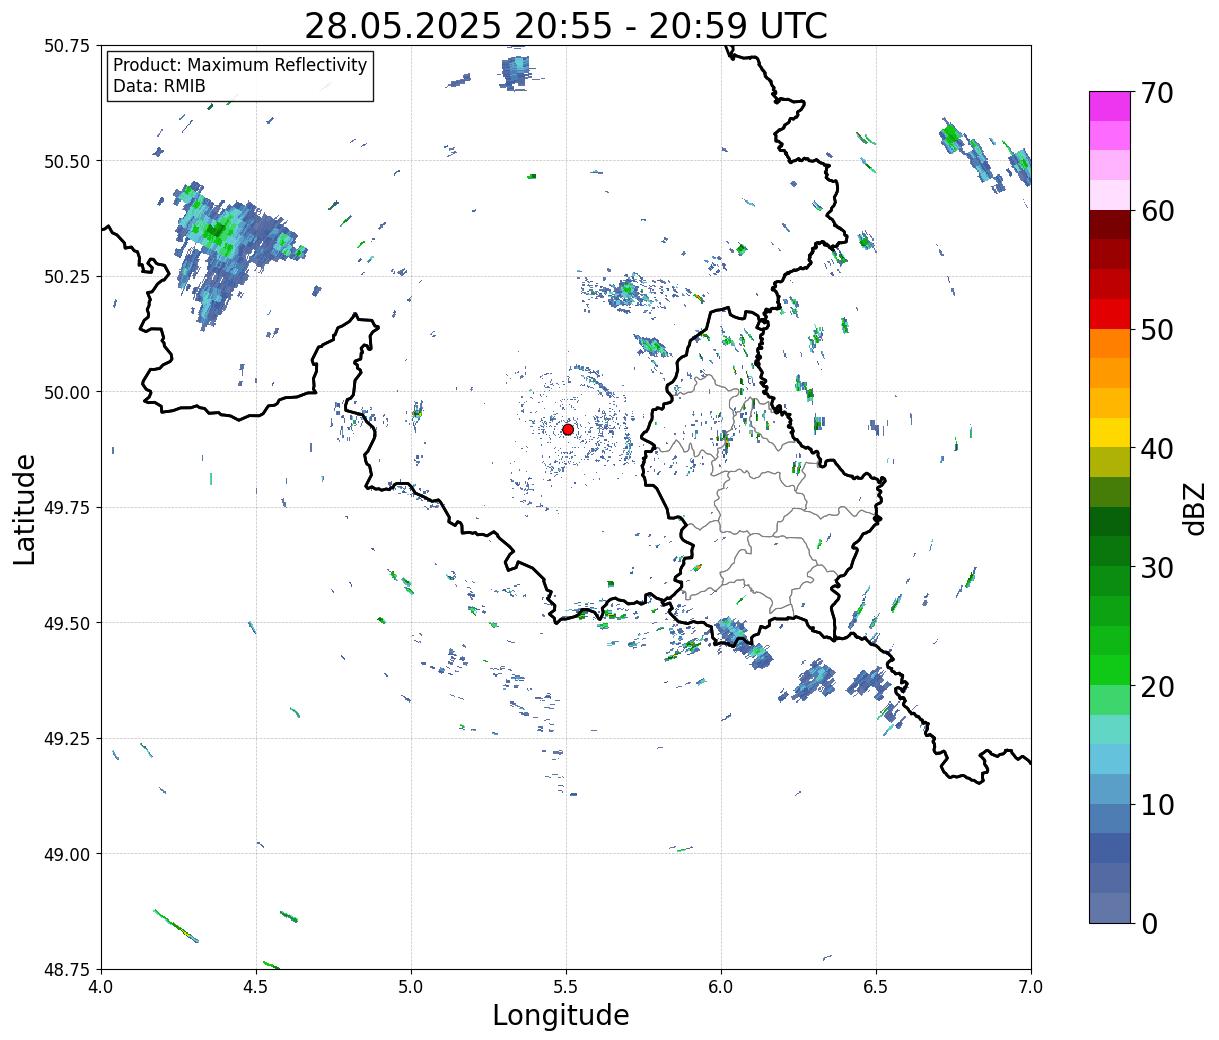
Task: Click the colorbar tick label "30"
Action: (1156, 568)
